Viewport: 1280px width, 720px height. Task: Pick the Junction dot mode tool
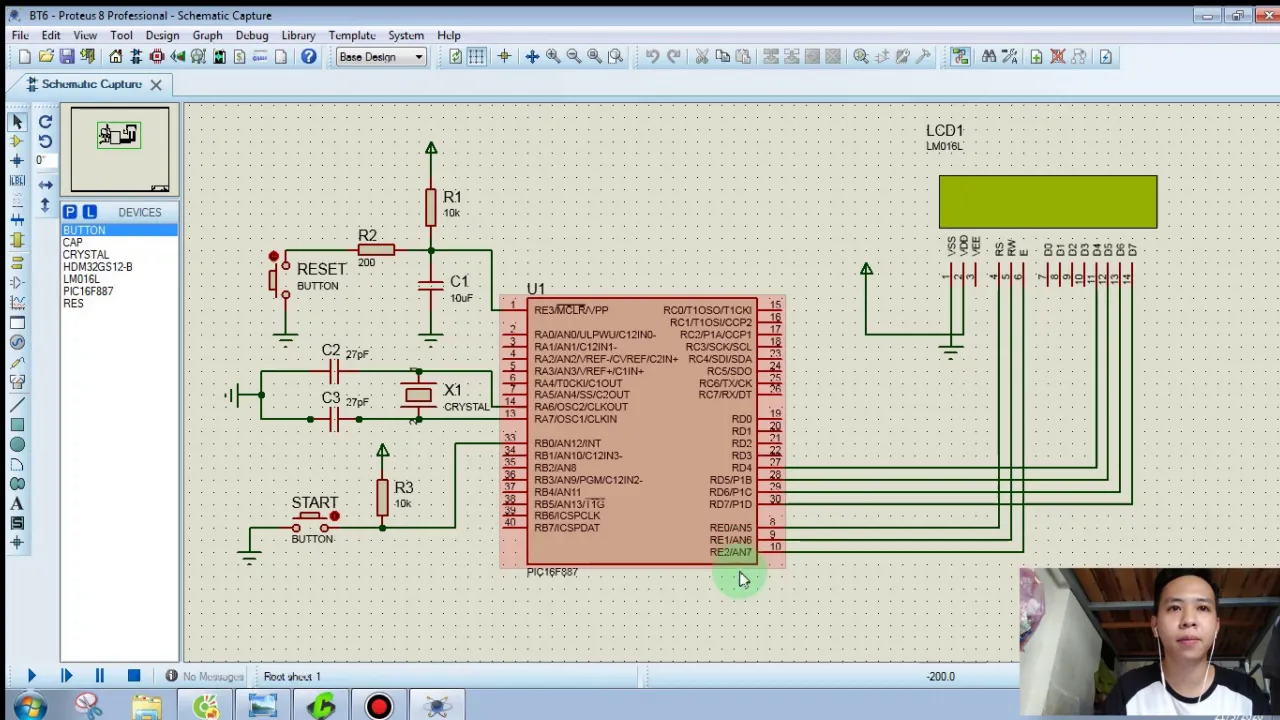click(x=17, y=161)
